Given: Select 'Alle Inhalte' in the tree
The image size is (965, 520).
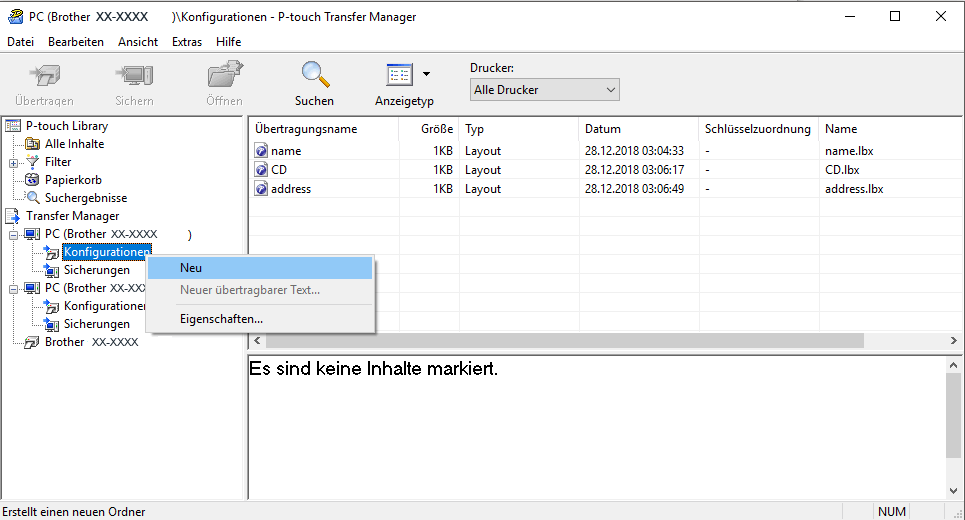Looking at the screenshot, I should point(74,144).
